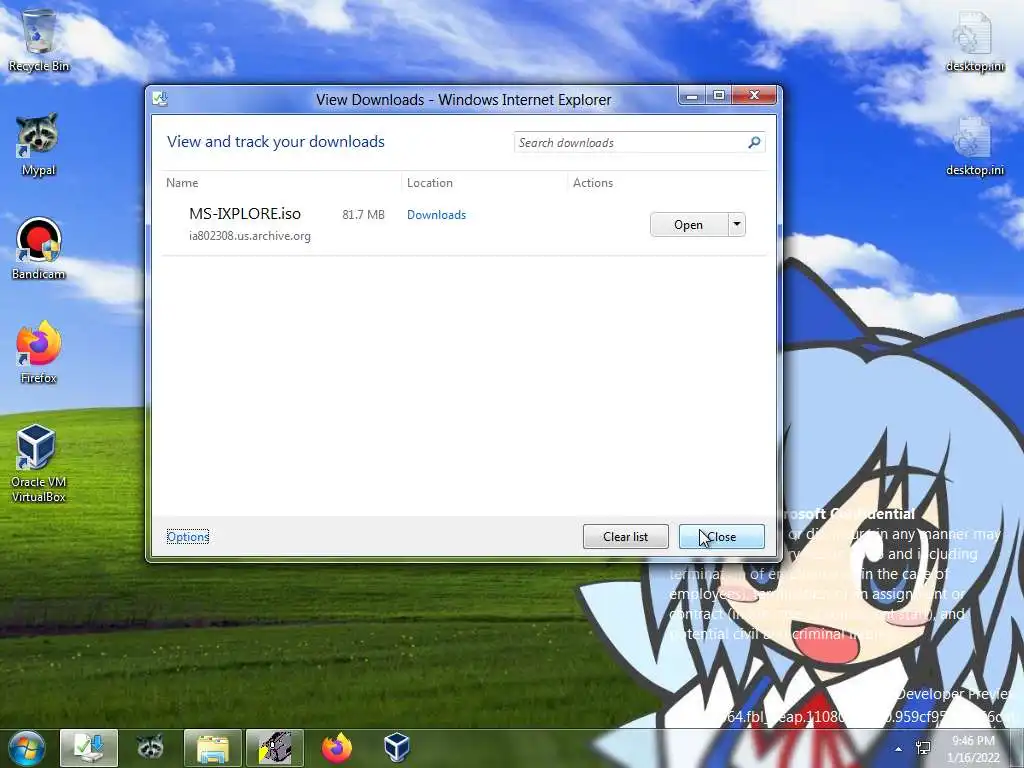
Task: Click the Location column header
Action: click(430, 183)
